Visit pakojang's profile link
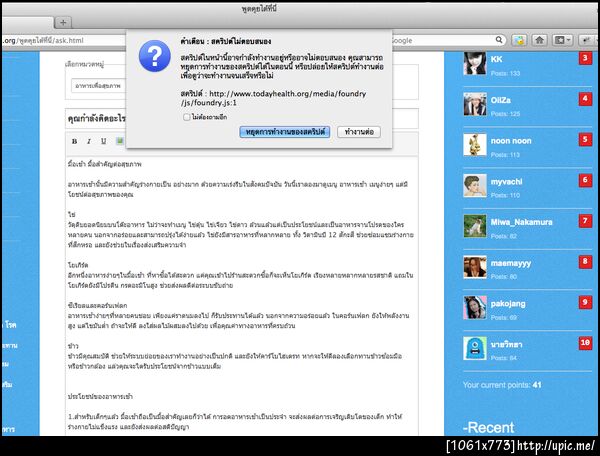 508,304
